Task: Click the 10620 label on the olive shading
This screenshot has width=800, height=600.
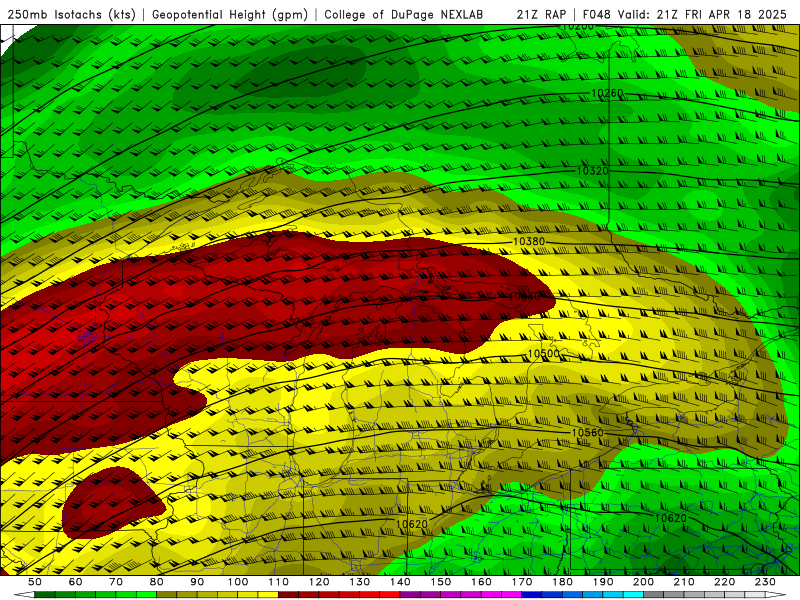Action: [411, 524]
